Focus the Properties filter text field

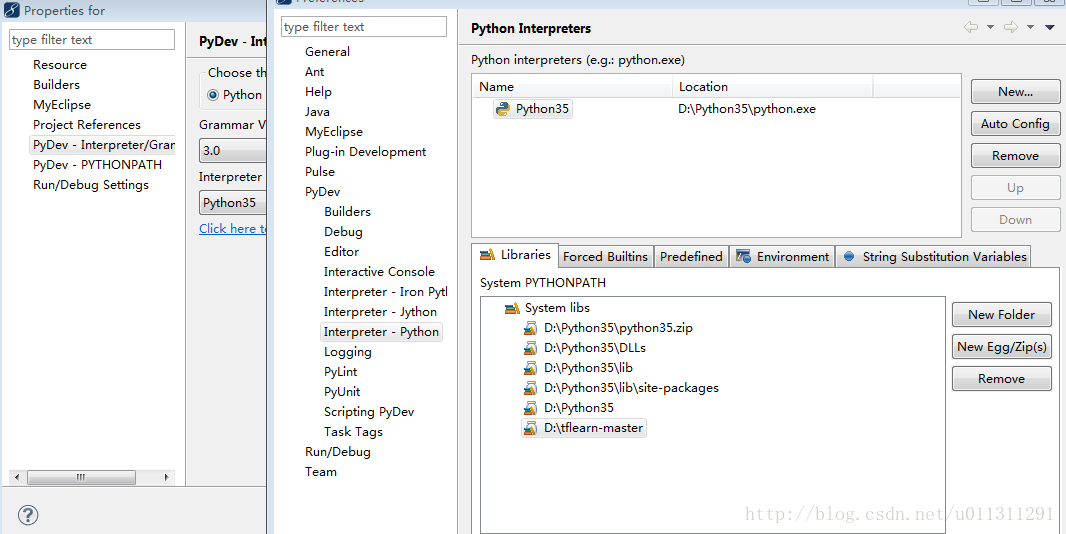click(92, 39)
